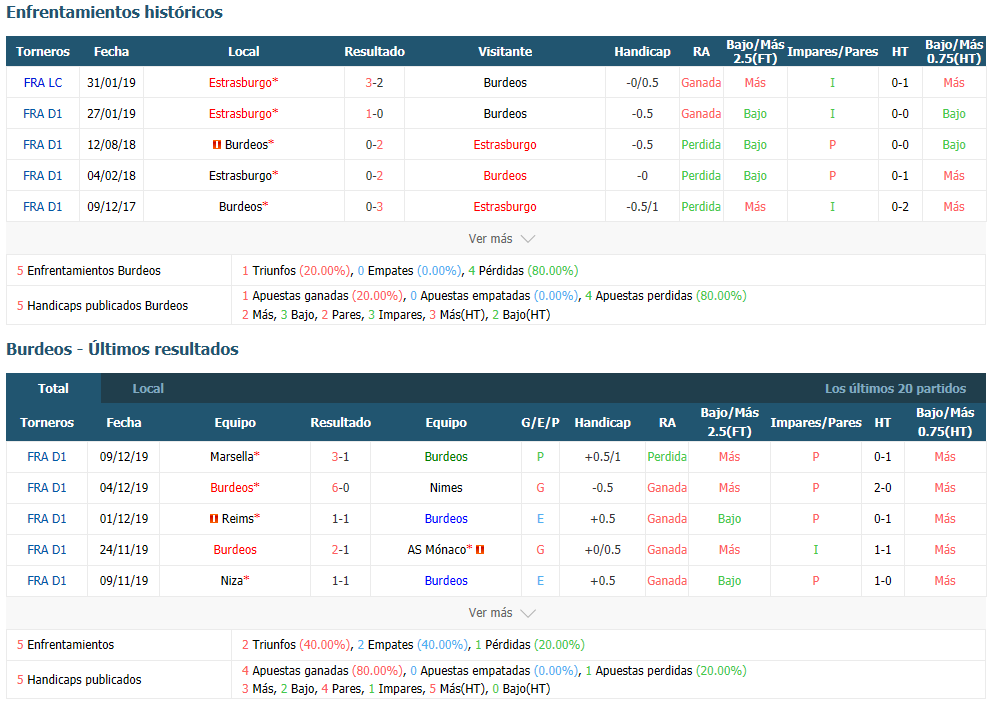Click Reims team name
This screenshot has width=994, height=704.
[238, 518]
